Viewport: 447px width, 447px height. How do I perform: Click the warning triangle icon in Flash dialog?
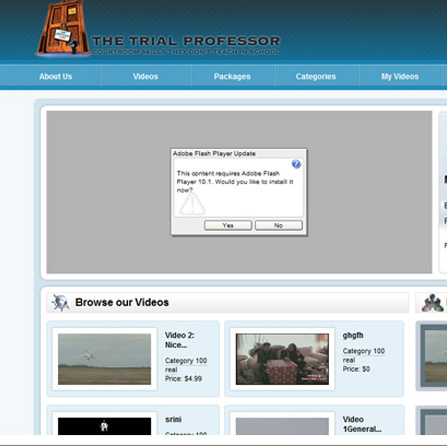(x=192, y=204)
